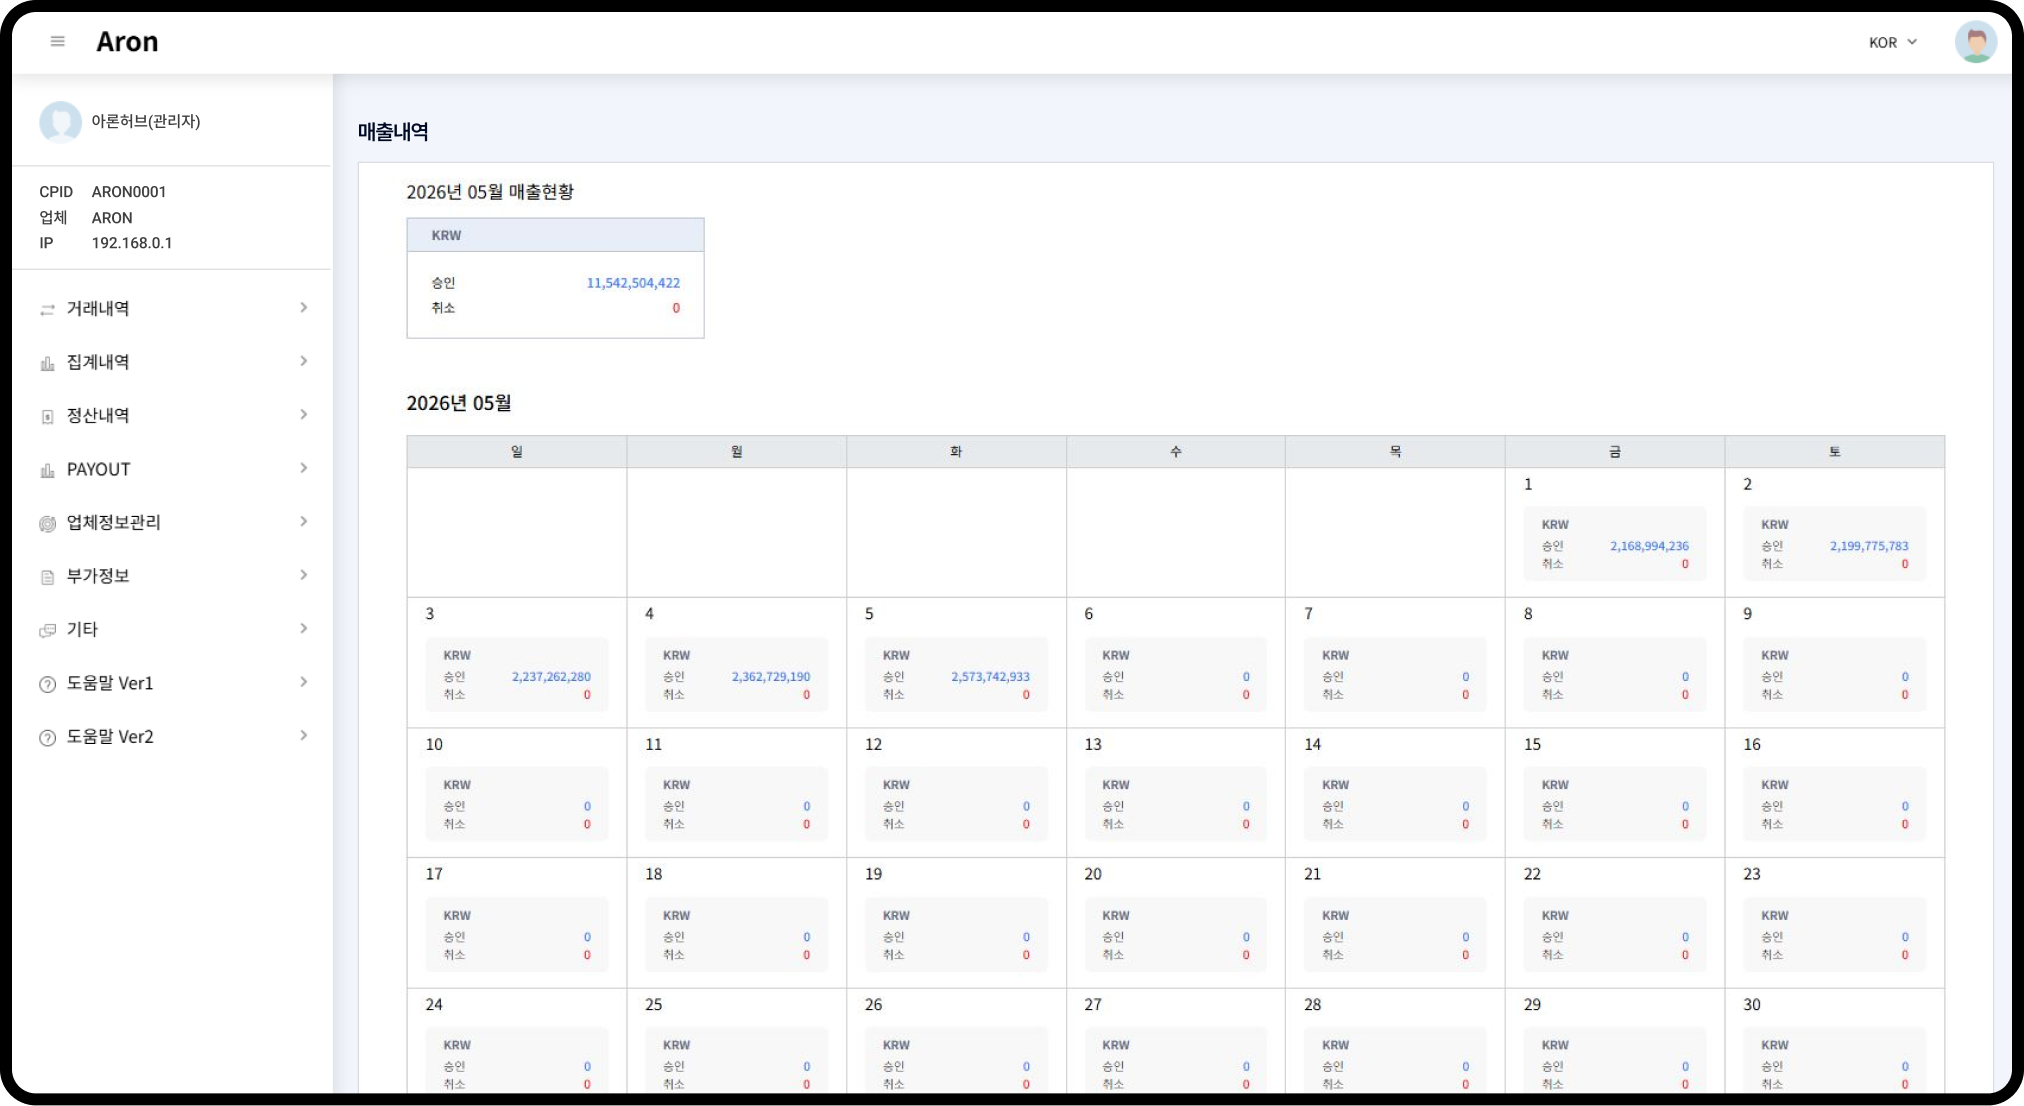This screenshot has width=2024, height=1106.
Task: Open the hamburger menu icon
Action: pyautogui.click(x=58, y=42)
